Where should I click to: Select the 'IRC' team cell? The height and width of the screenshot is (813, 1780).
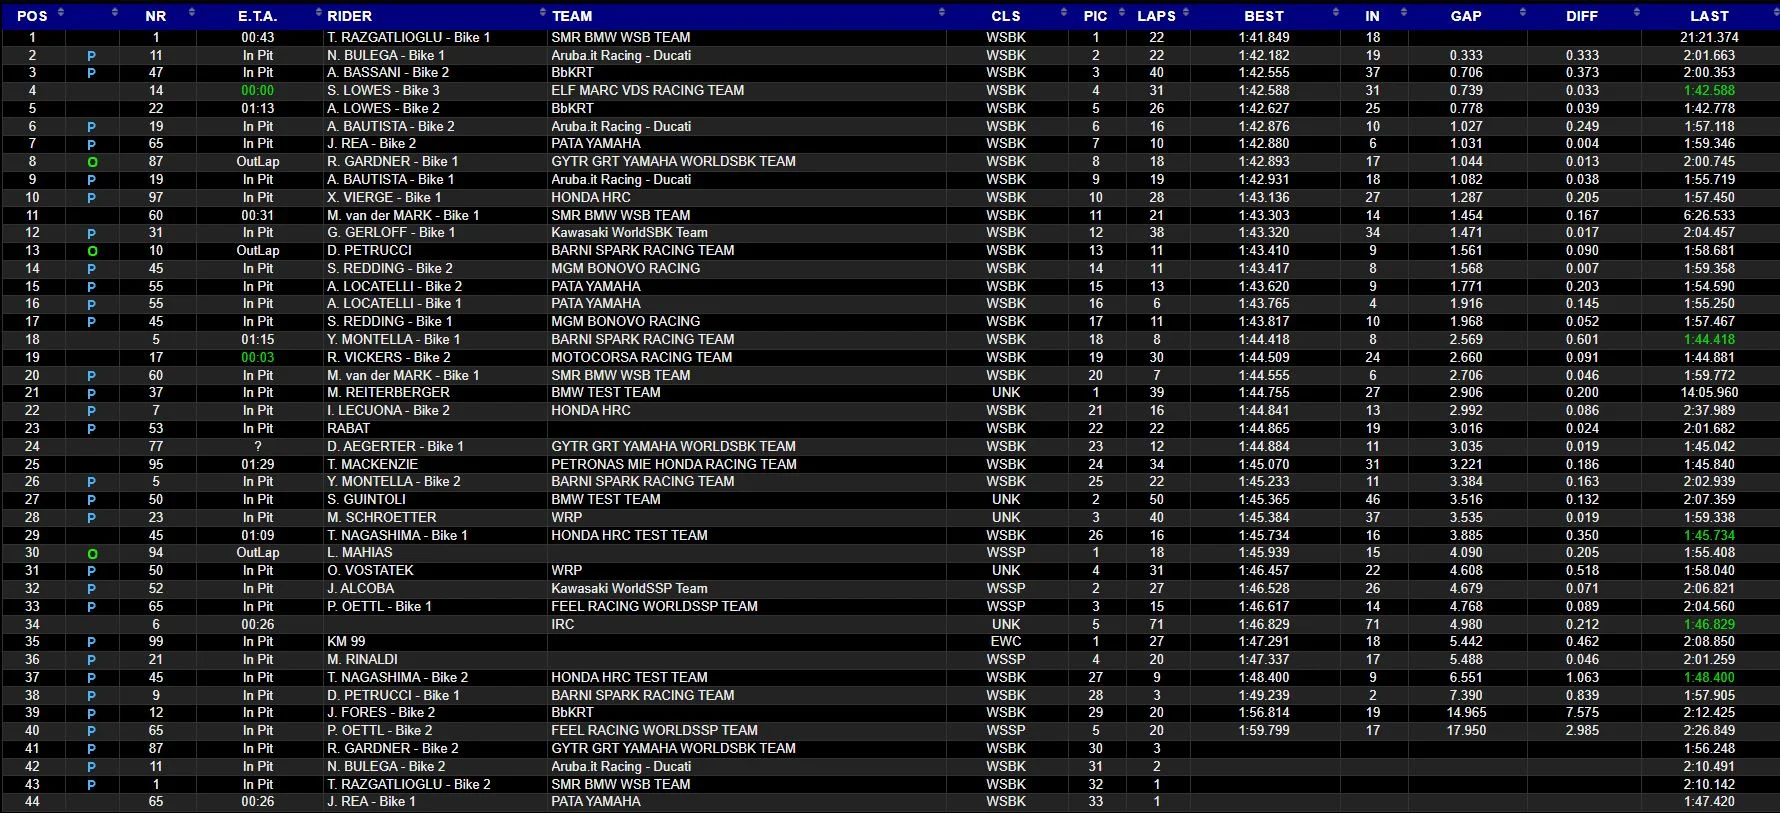[562, 624]
